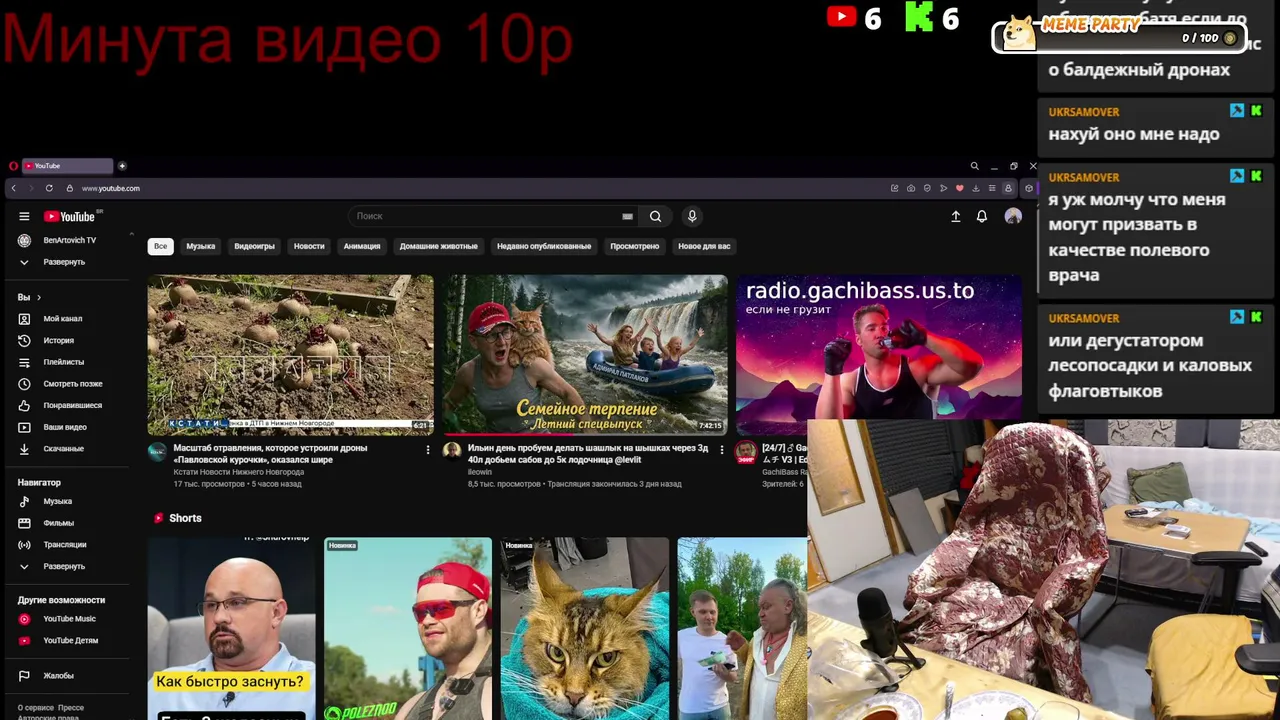Select the Музыка filter chip
The image size is (1280, 720).
pyautogui.click(x=200, y=246)
